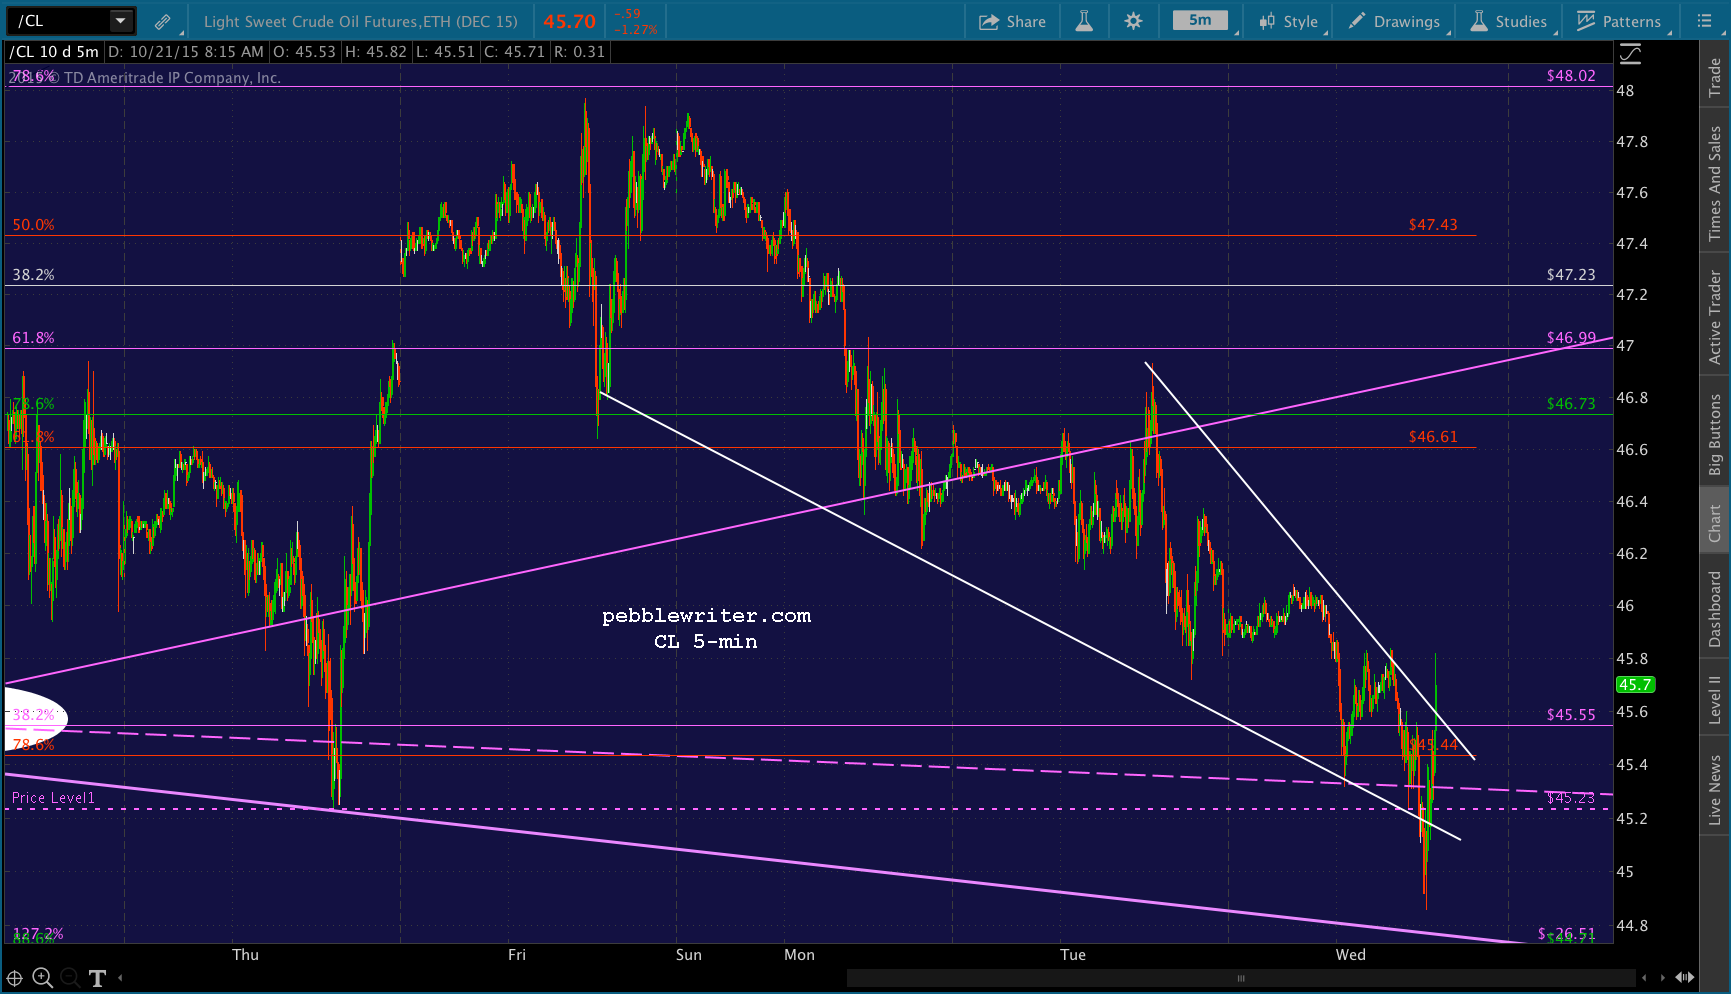
Task: Select the text annotation T tool
Action: tap(97, 978)
